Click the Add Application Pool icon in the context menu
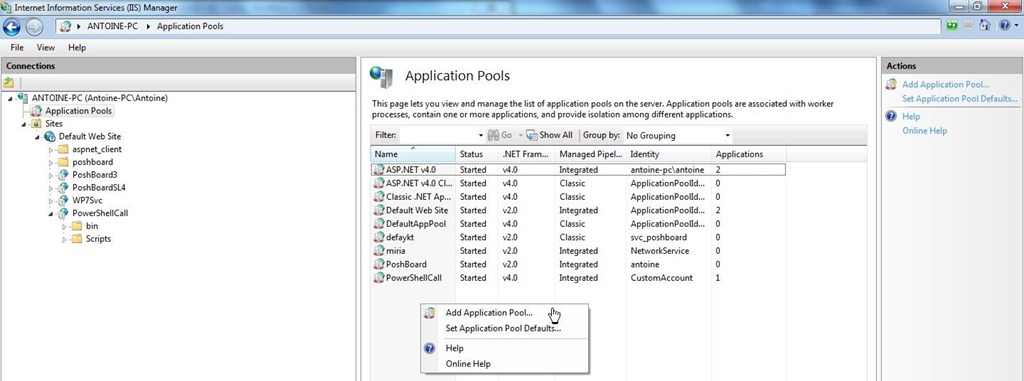Screen dimensions: 1024x381 point(430,313)
